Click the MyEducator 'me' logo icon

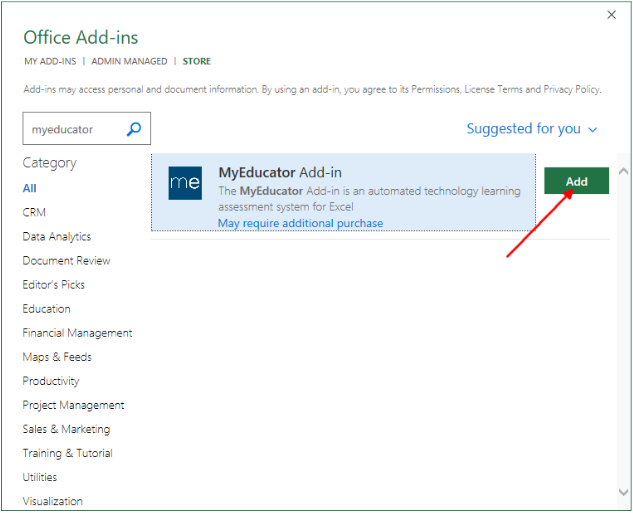click(x=185, y=183)
